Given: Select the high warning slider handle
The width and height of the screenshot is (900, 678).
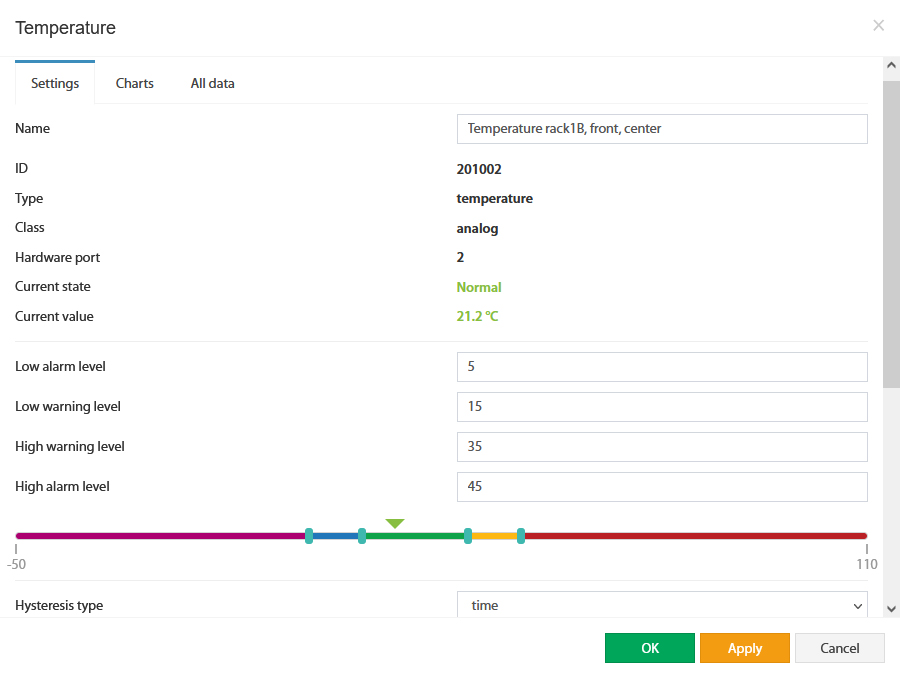Looking at the screenshot, I should [x=468, y=536].
